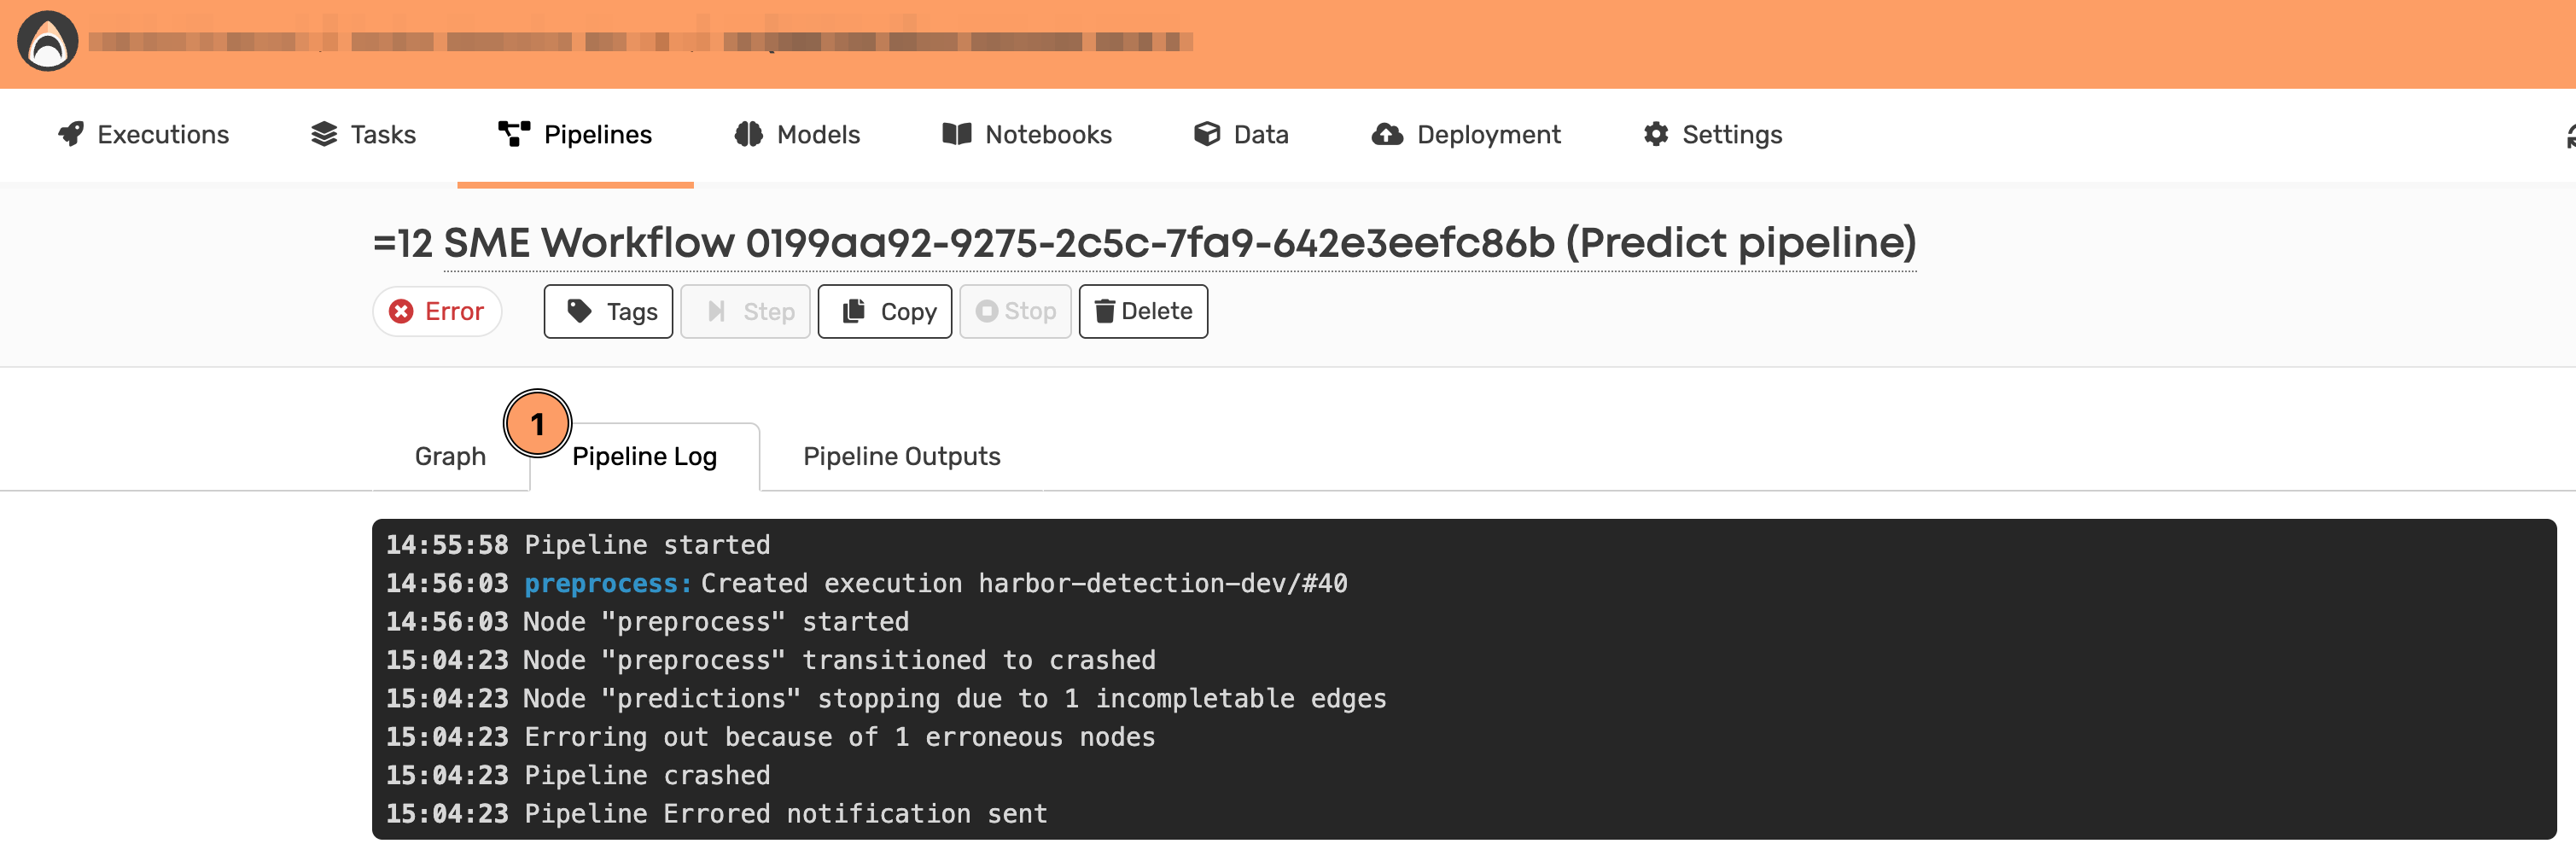Switch to the Graph tab
Screen dimensions: 2576x867
(450, 456)
